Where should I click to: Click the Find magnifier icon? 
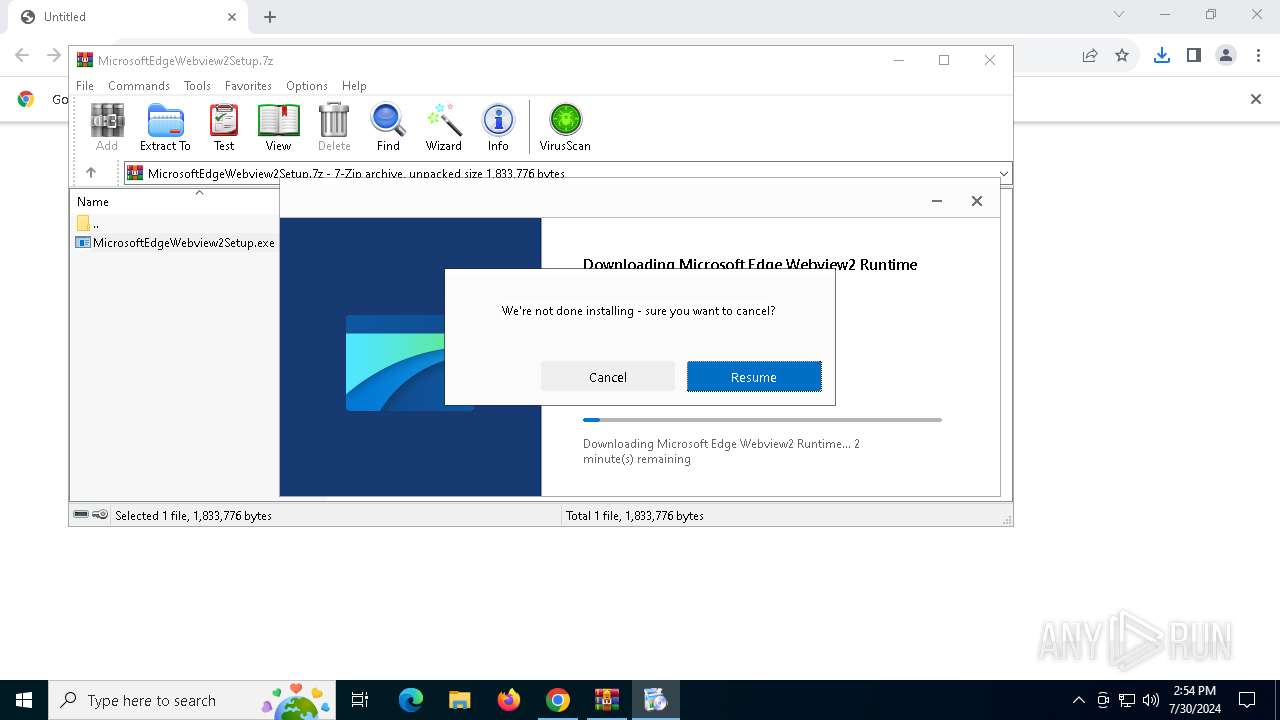coord(388,127)
